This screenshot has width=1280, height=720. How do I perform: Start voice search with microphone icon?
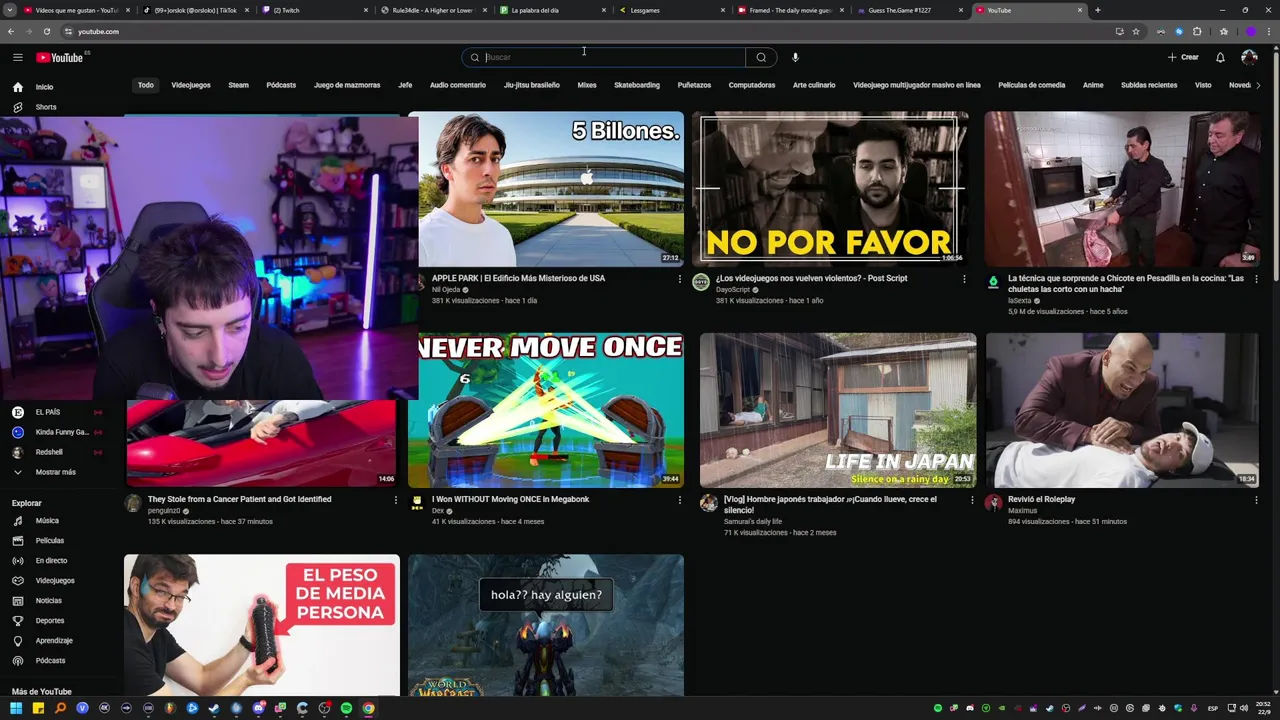(x=795, y=57)
